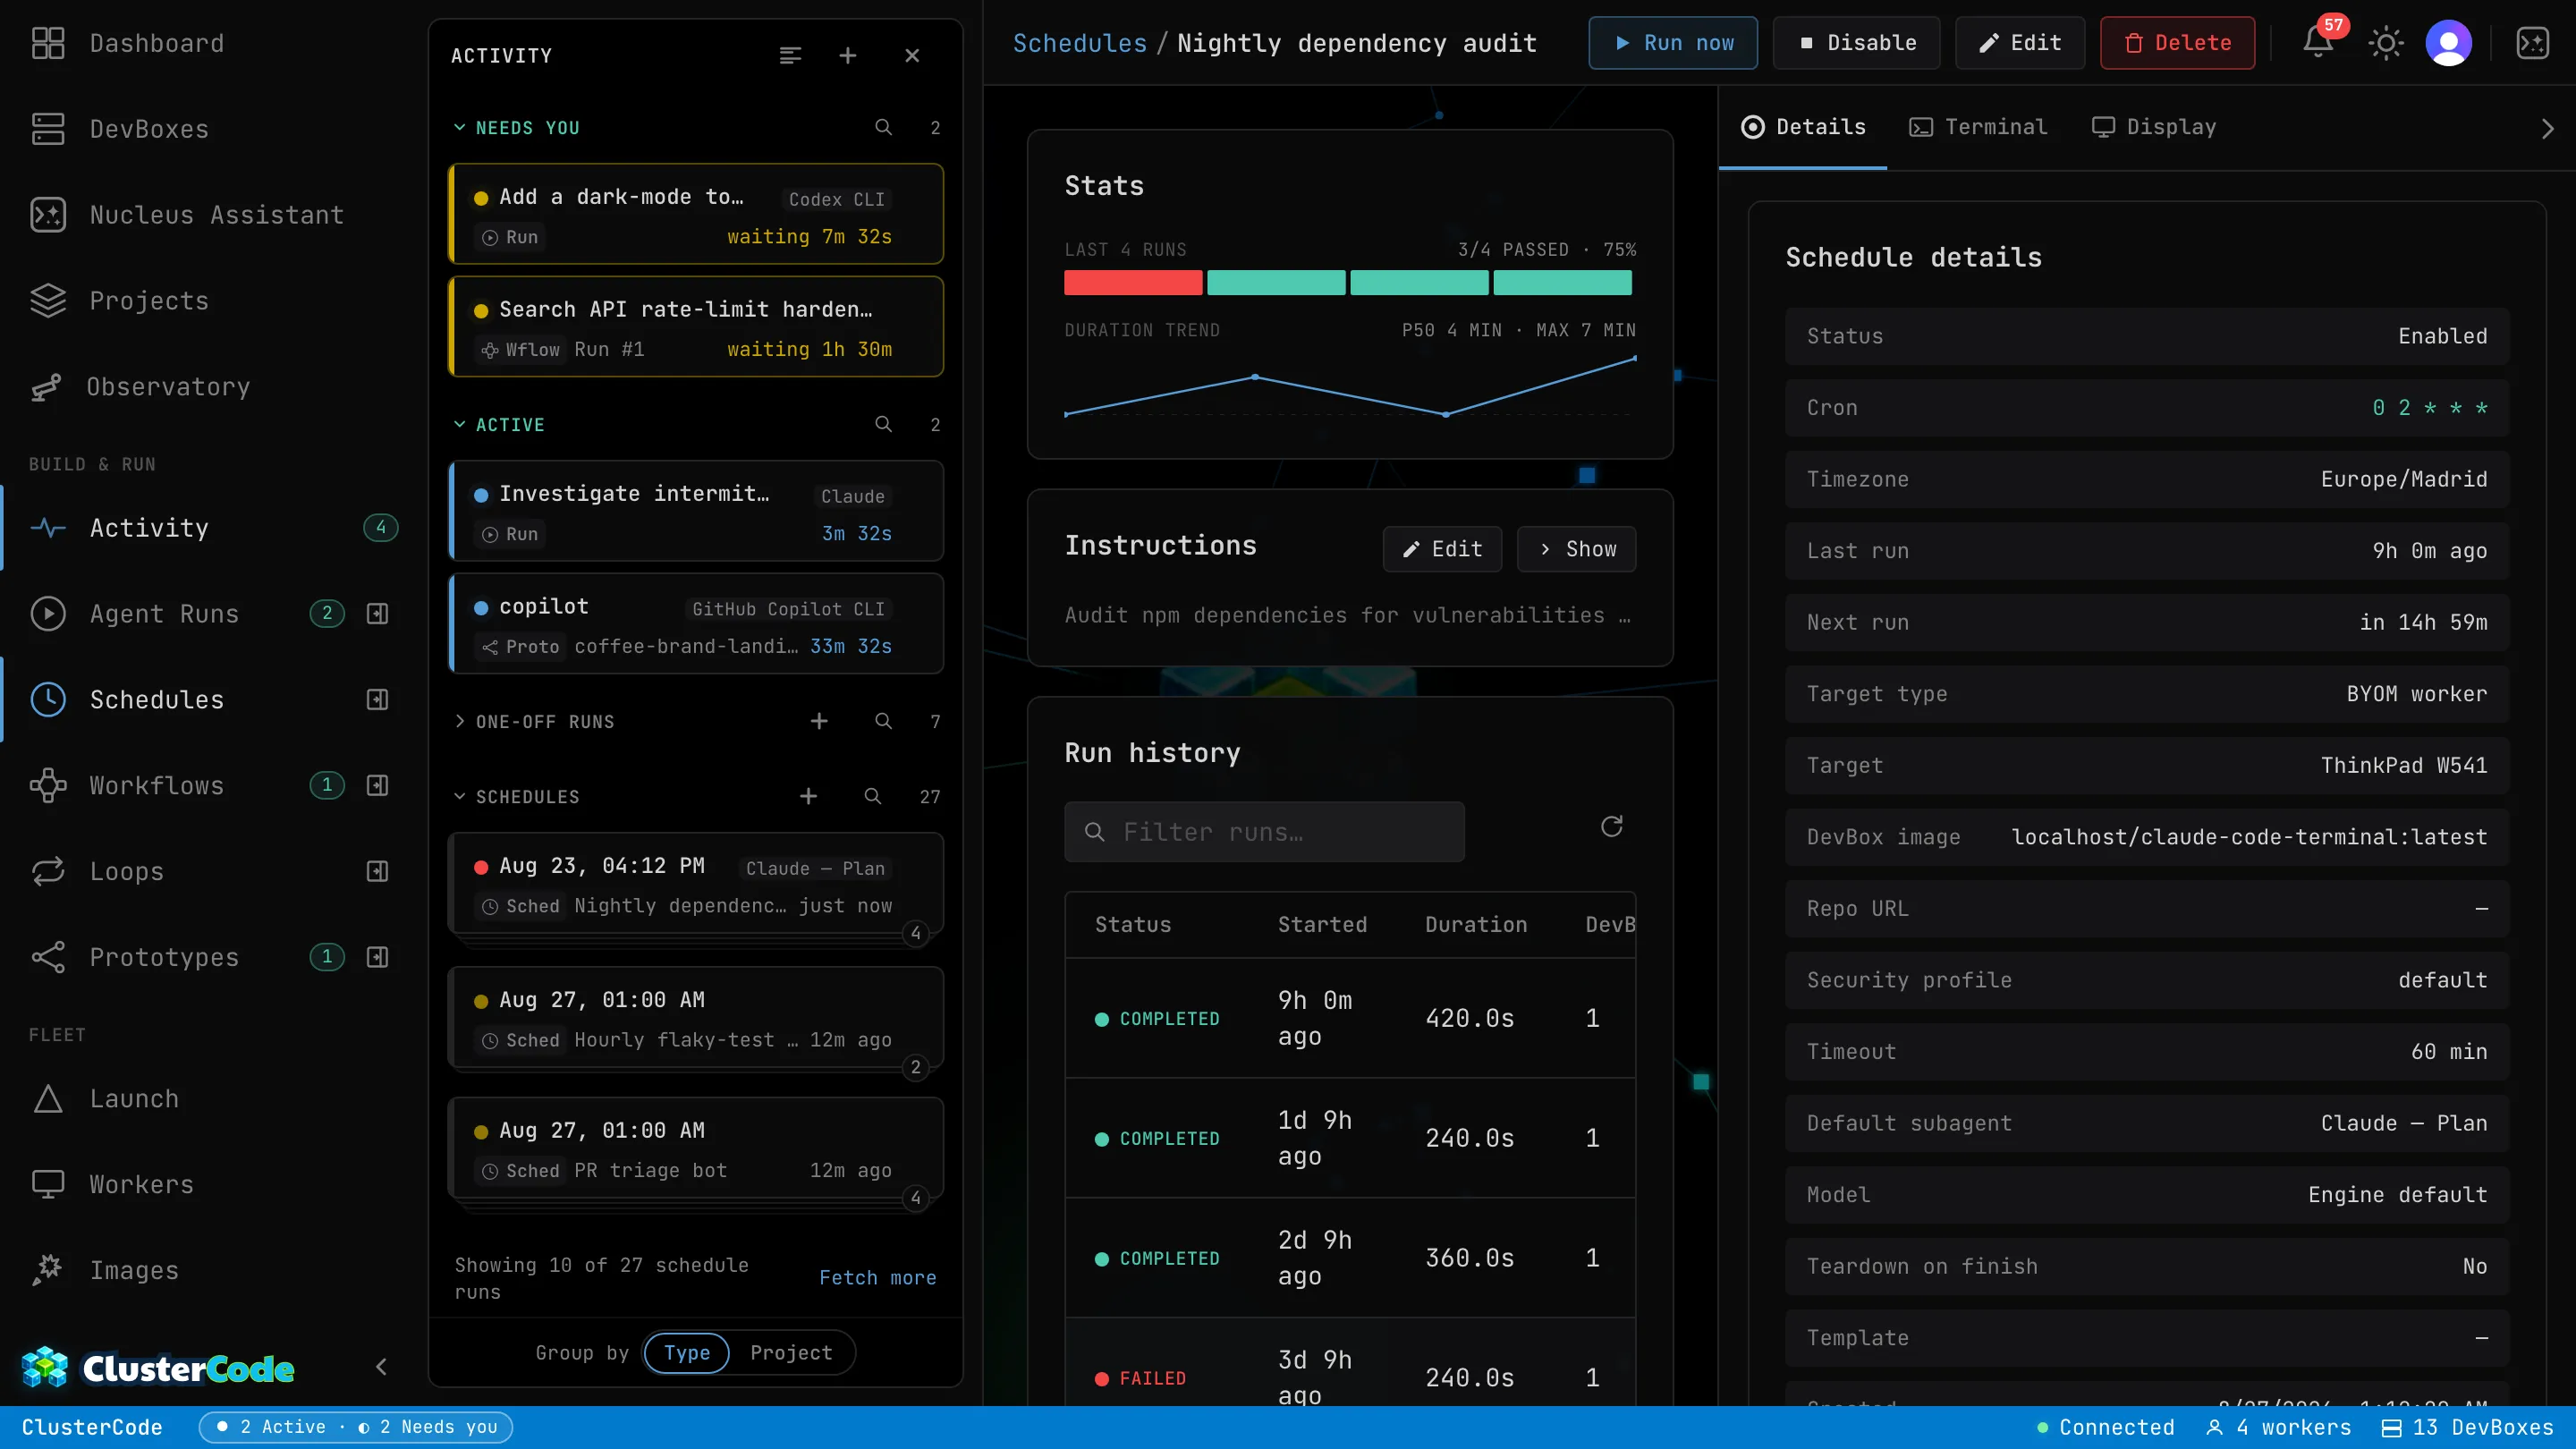
Task: Click the Activity panel list options icon
Action: (x=790, y=56)
